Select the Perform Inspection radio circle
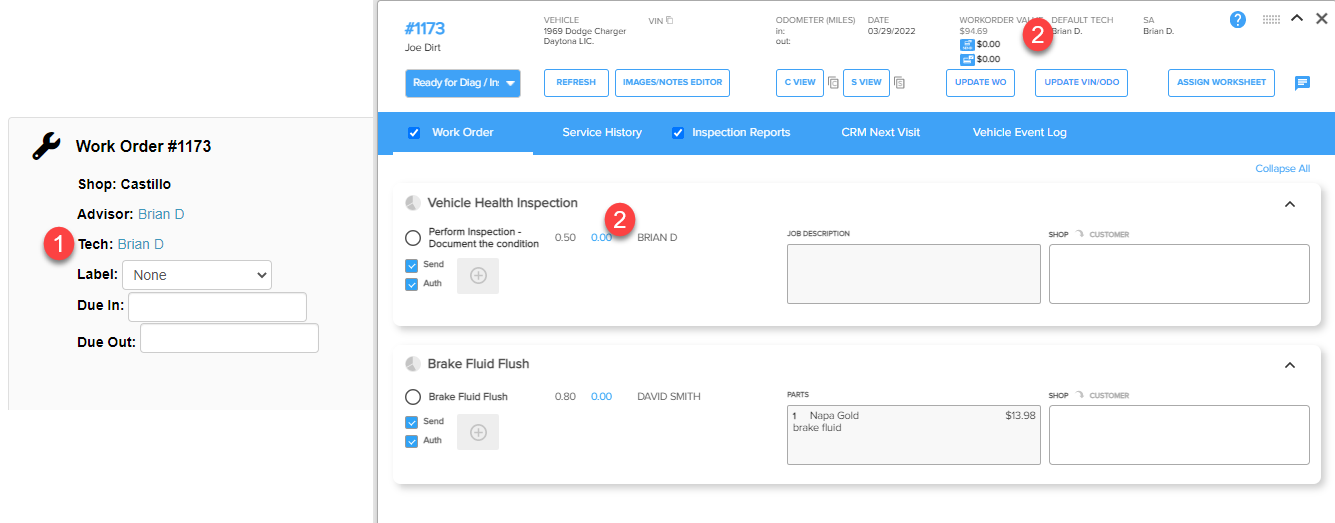1335x523 pixels. 413,238
